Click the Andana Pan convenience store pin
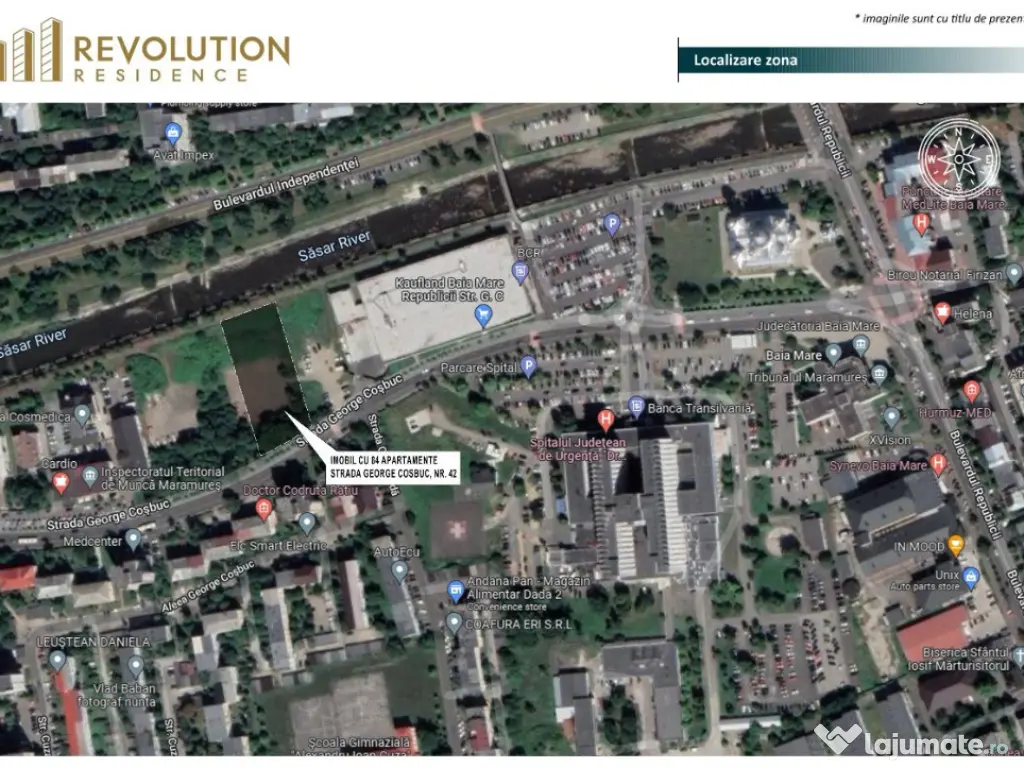 458,589
